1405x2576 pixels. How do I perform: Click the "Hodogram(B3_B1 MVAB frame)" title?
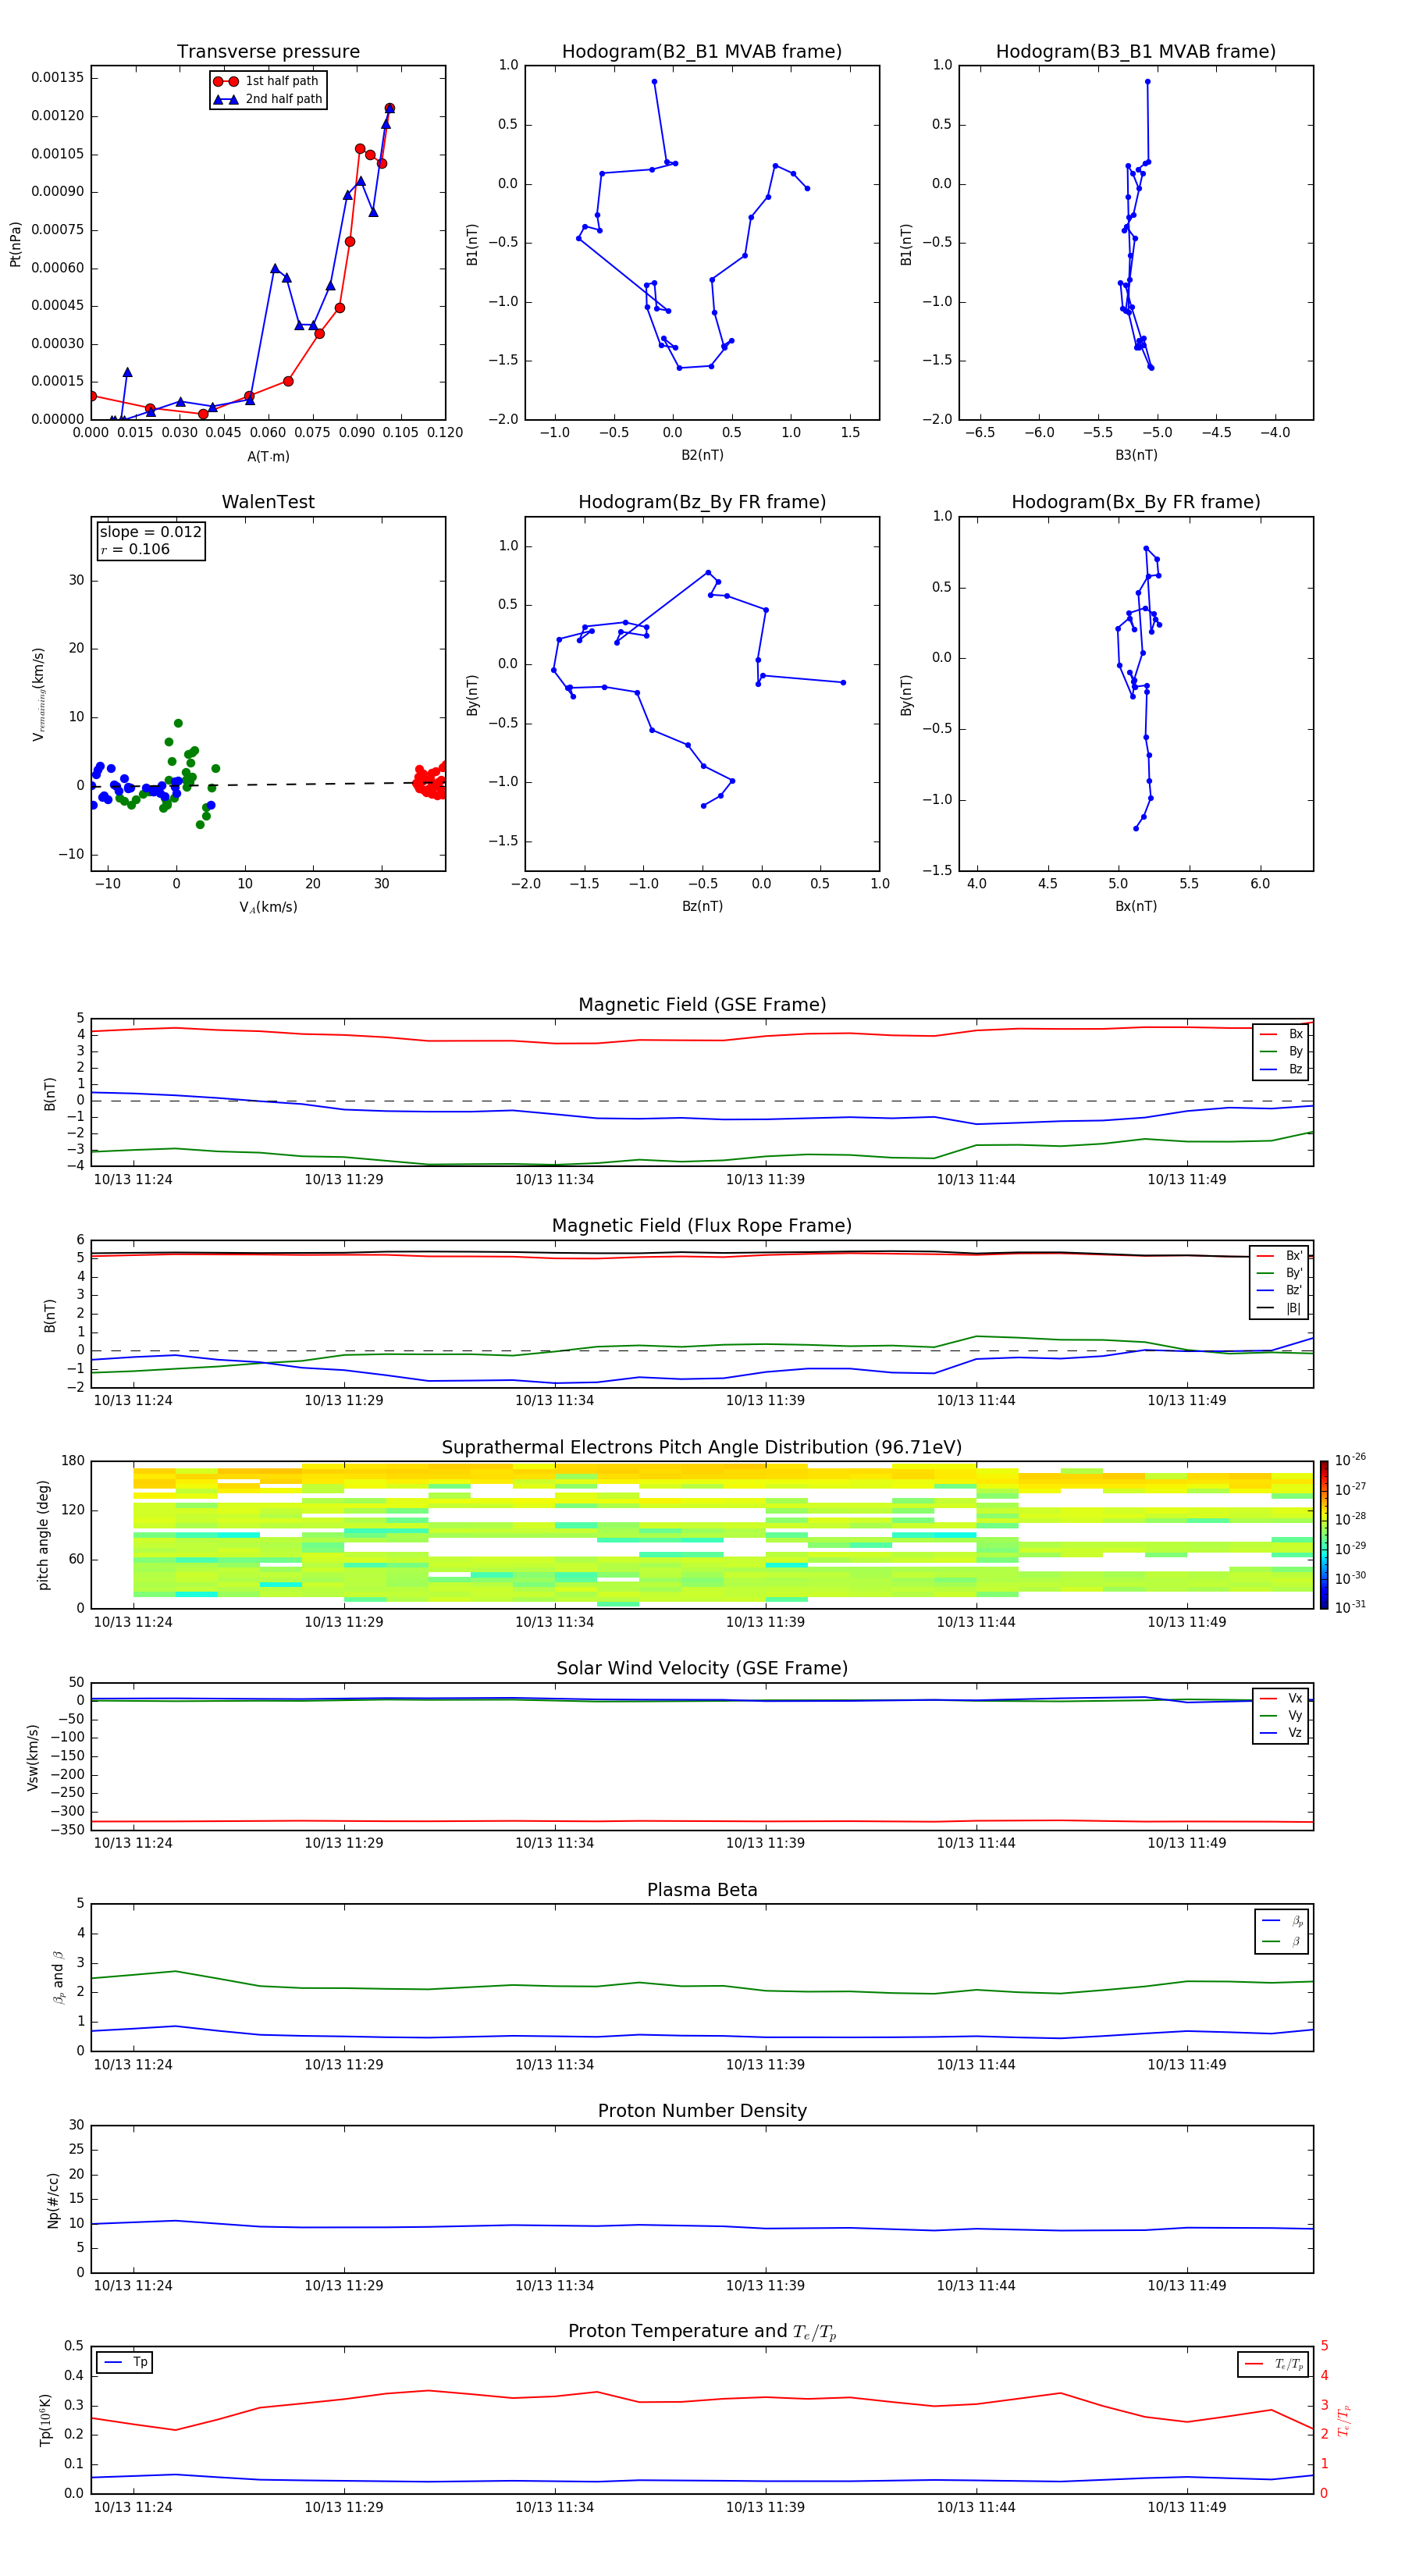(x=1136, y=52)
